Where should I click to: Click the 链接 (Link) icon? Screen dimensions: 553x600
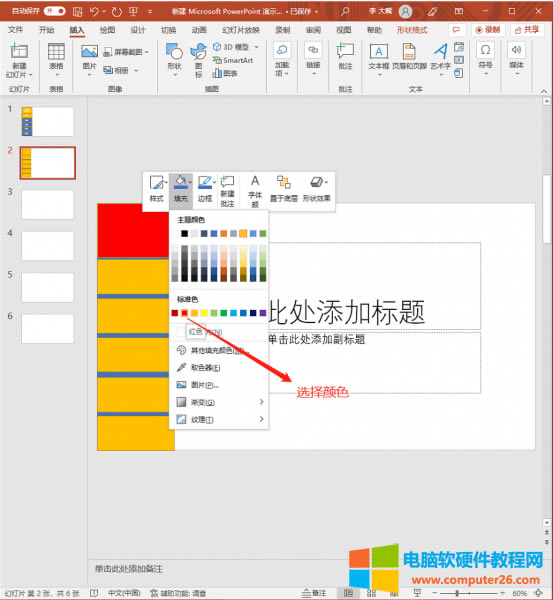(313, 50)
